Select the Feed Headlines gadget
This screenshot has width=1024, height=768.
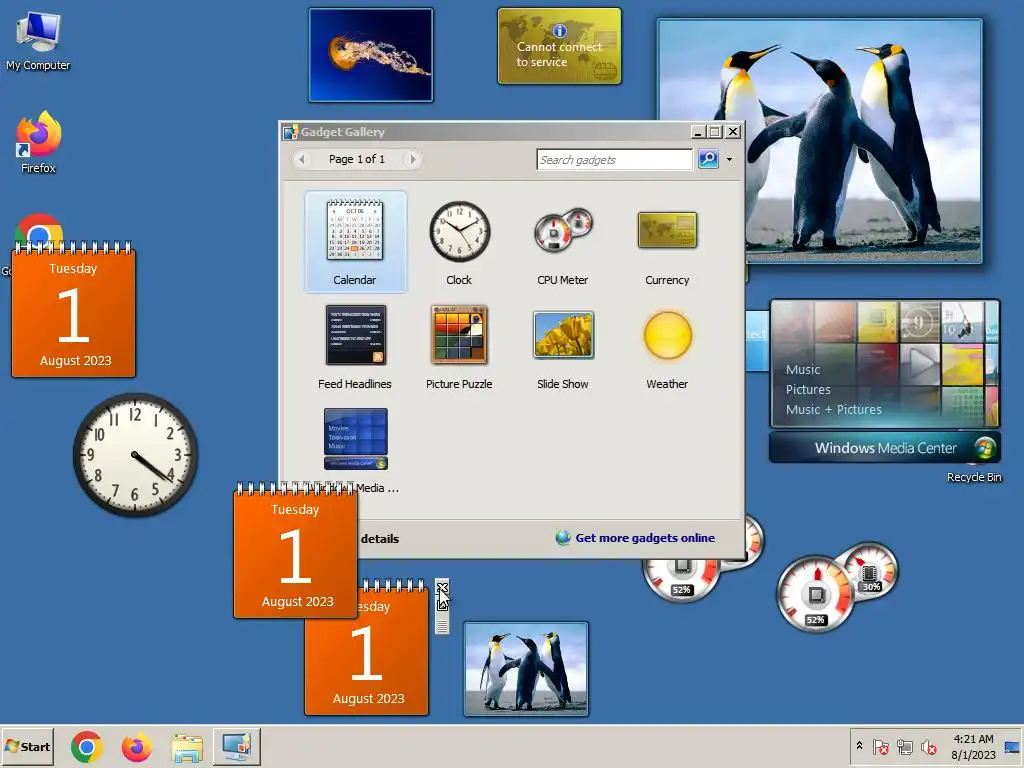point(355,346)
